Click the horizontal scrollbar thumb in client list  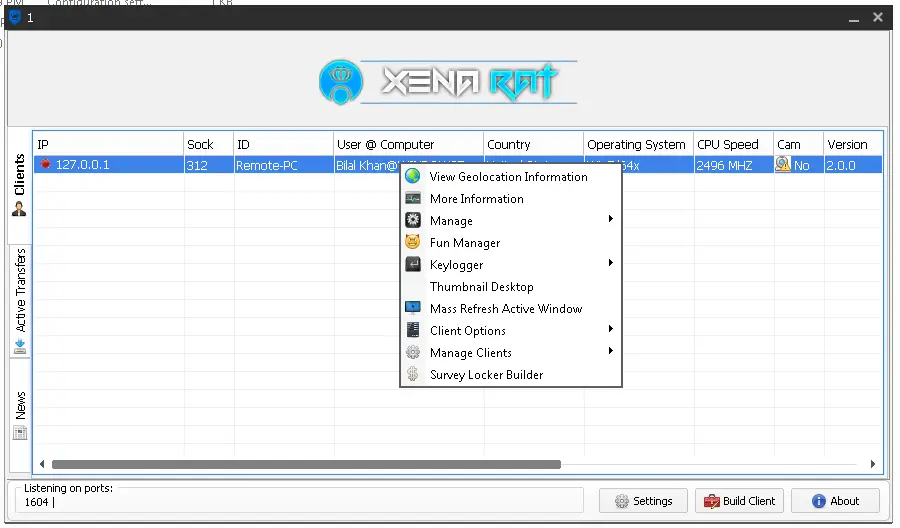pyautogui.click(x=305, y=464)
